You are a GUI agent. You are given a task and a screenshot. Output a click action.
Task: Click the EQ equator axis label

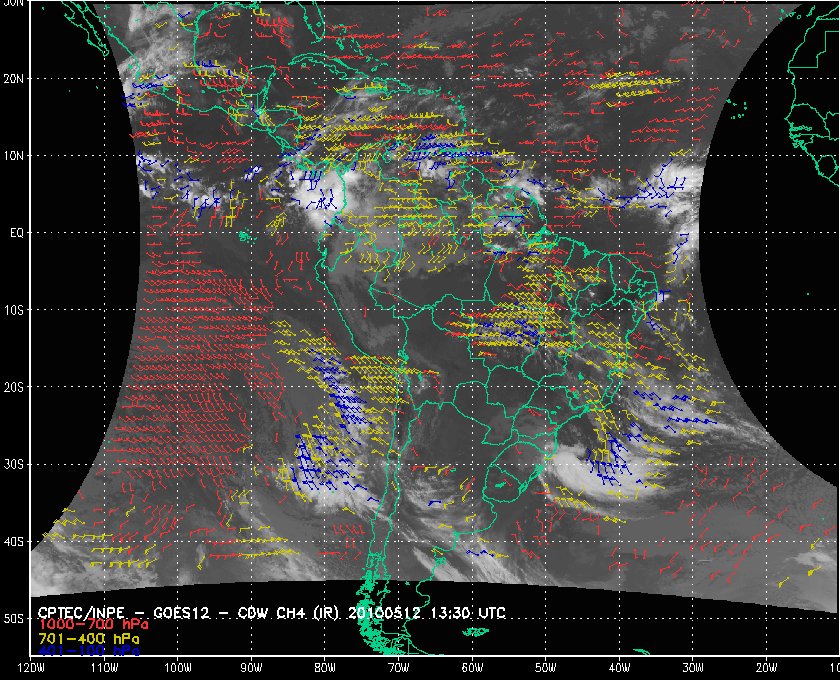click(x=16, y=233)
